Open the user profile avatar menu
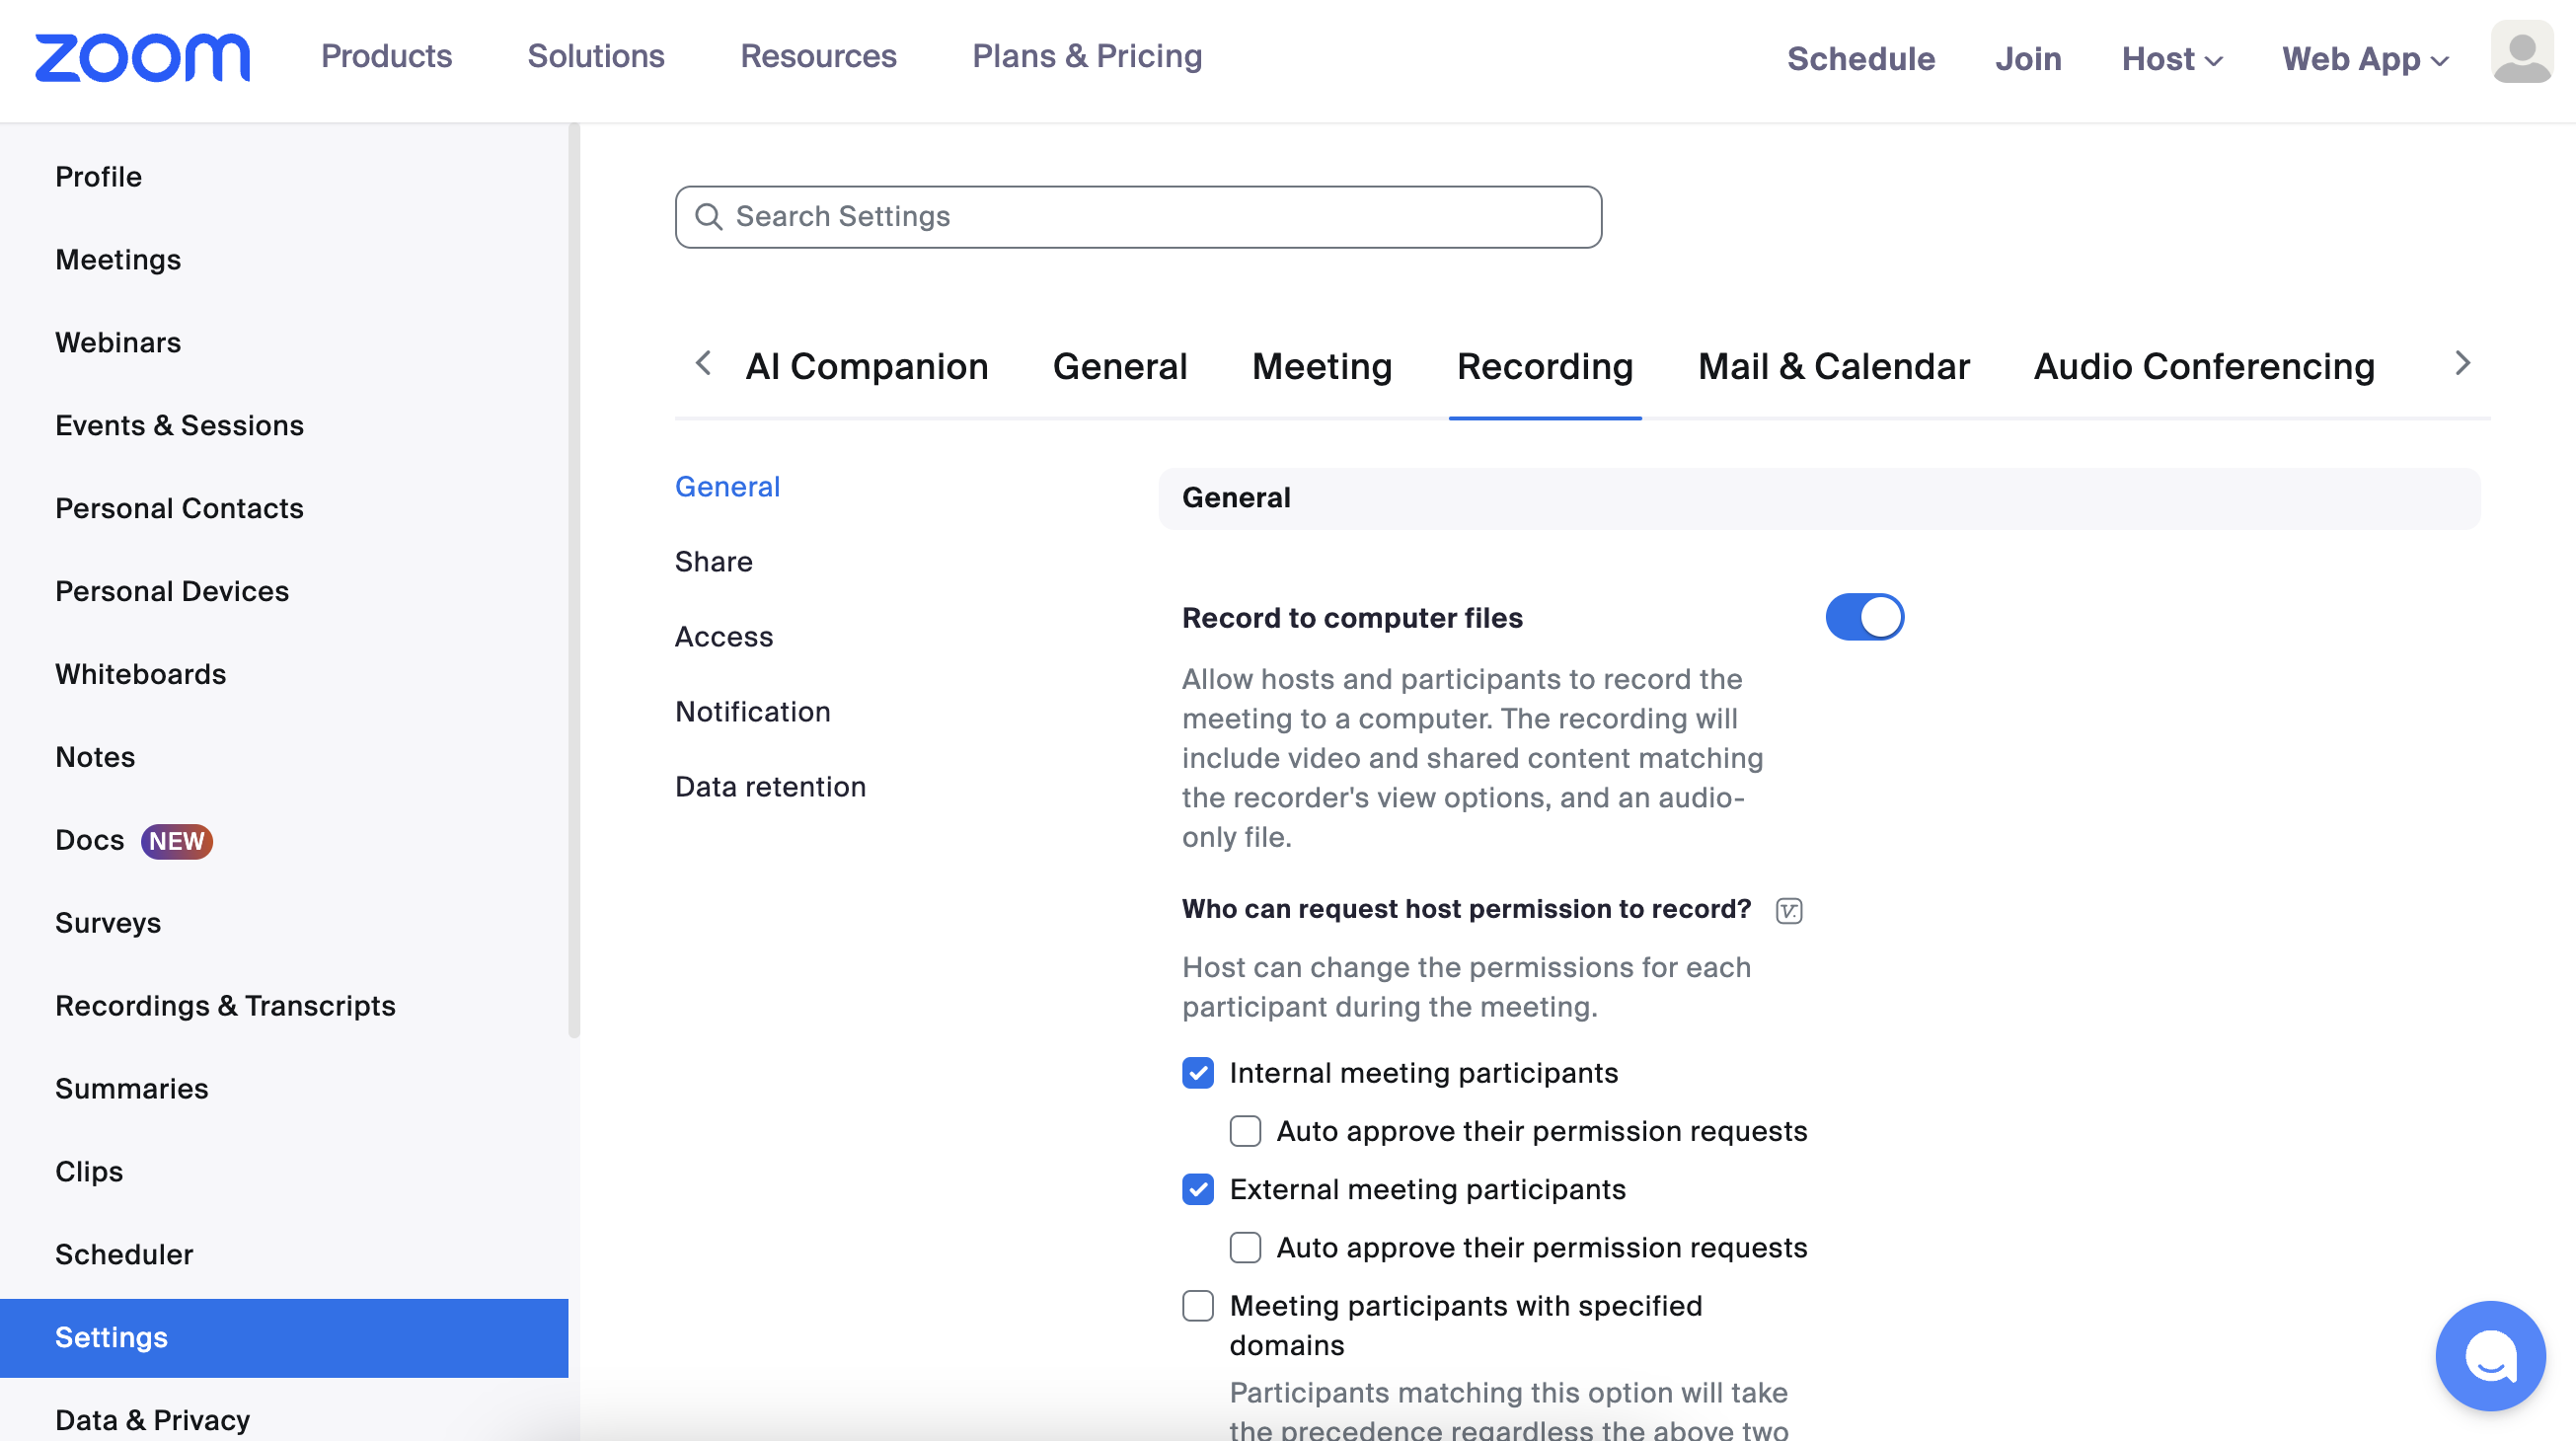The width and height of the screenshot is (2576, 1441). point(2522,52)
